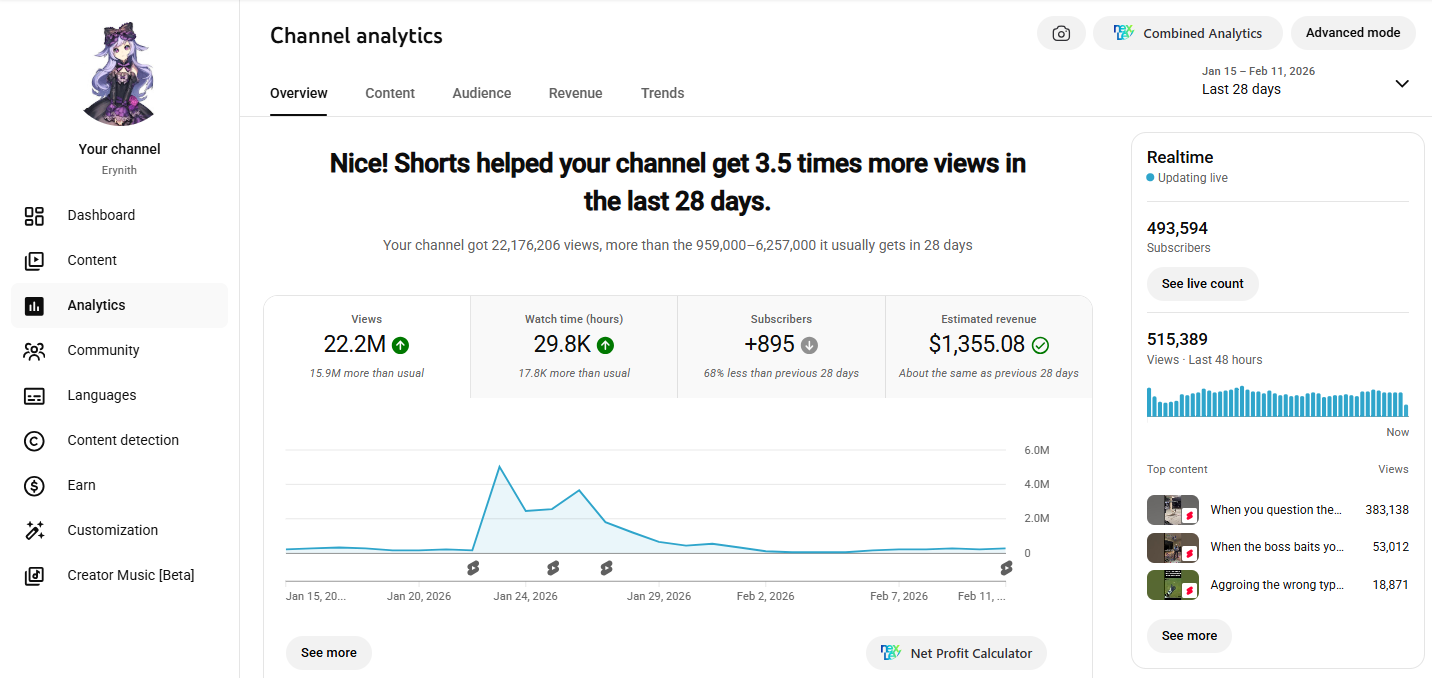
Task: Expand the date range dropdown chevron
Action: [1402, 83]
